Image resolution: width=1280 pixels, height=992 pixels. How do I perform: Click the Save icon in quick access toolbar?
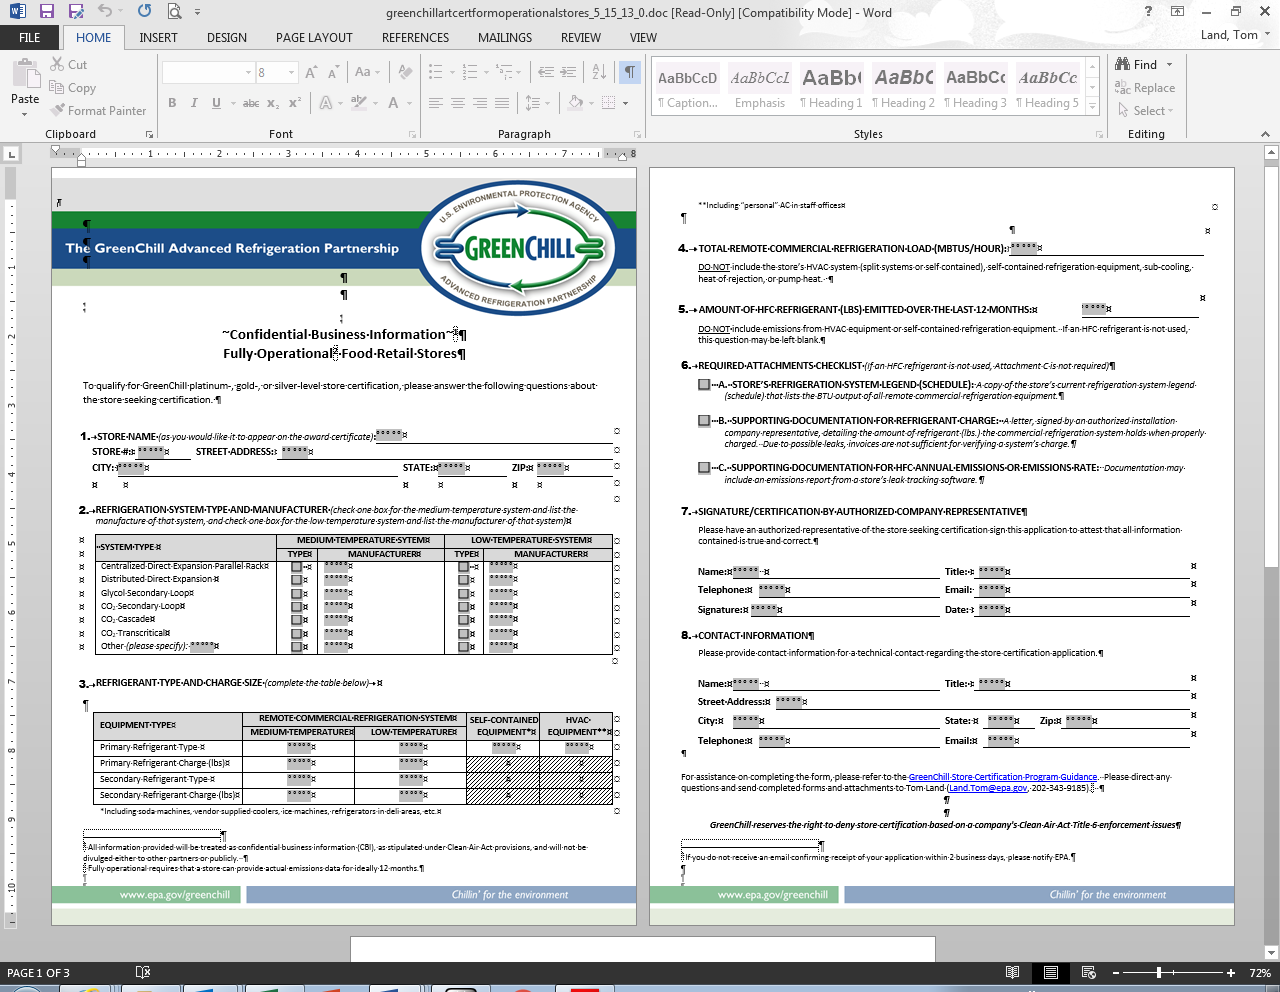46,12
